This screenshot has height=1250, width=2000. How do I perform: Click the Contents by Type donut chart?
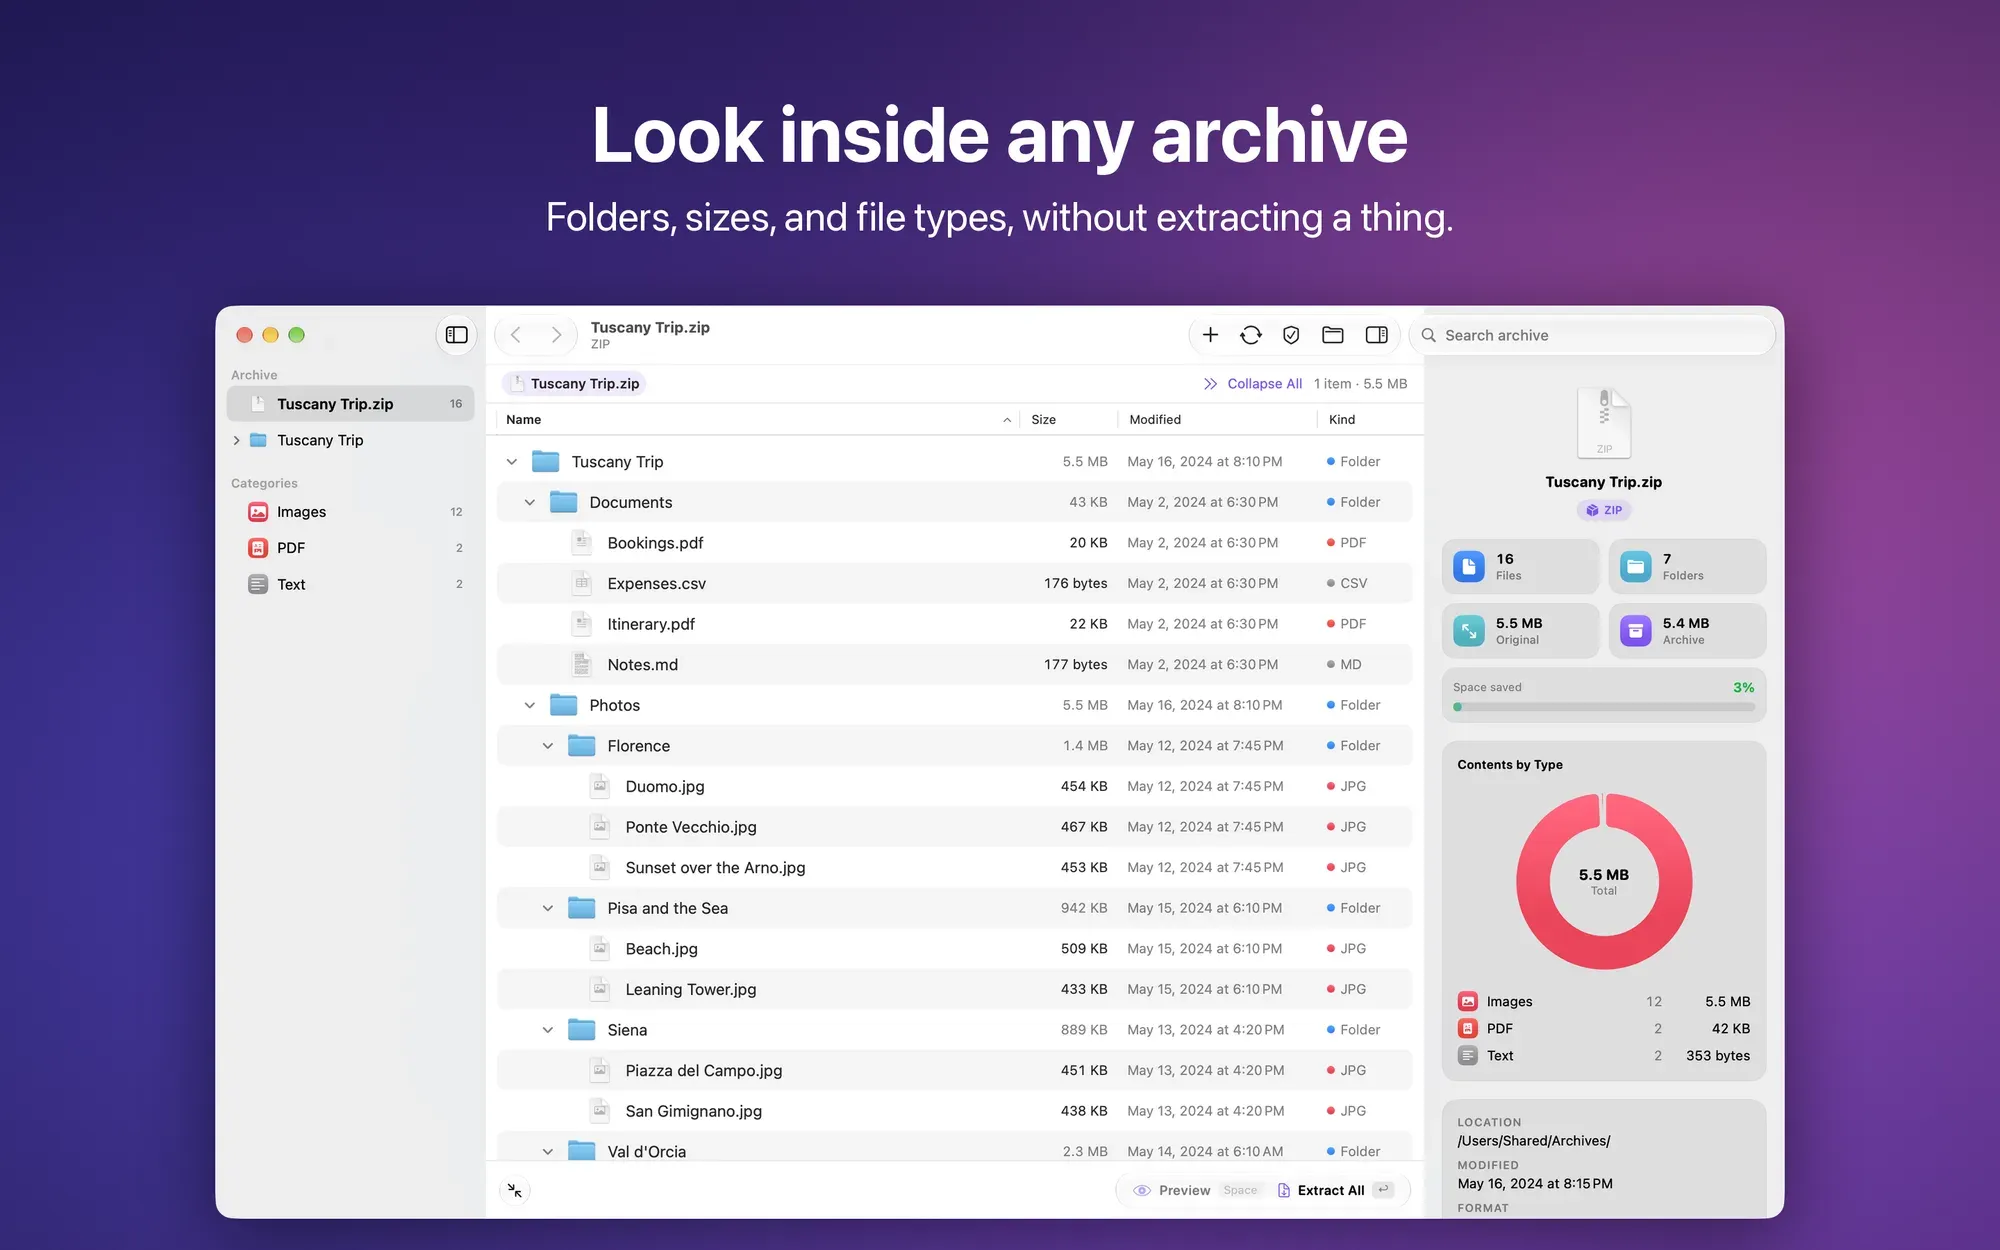[1604, 881]
